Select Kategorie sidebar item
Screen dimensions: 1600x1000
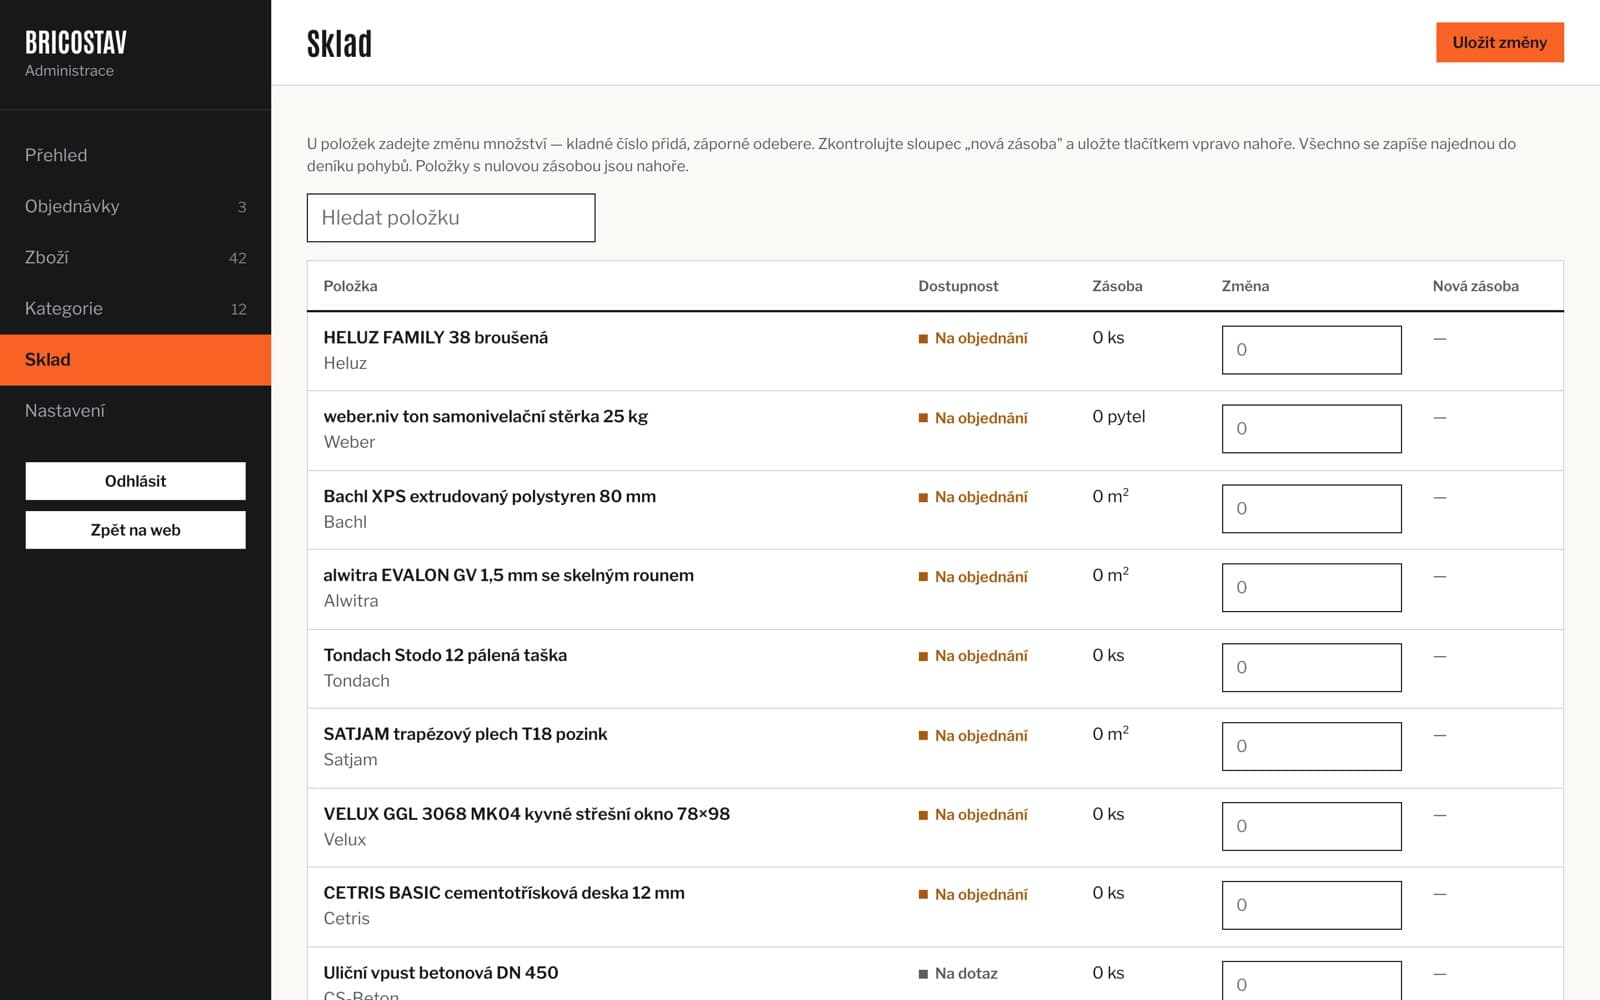pyautogui.click(x=135, y=308)
